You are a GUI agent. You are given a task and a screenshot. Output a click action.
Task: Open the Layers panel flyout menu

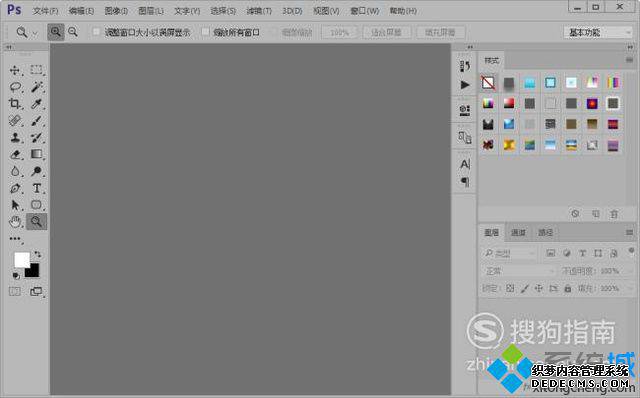pyautogui.click(x=629, y=232)
